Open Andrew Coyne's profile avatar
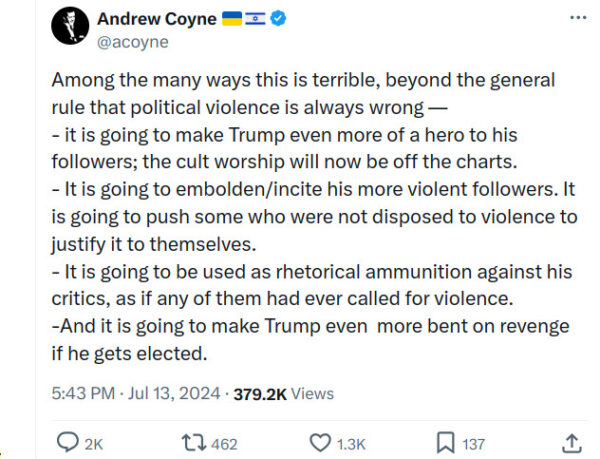Viewport: 600px width, 459px height. tap(67, 29)
